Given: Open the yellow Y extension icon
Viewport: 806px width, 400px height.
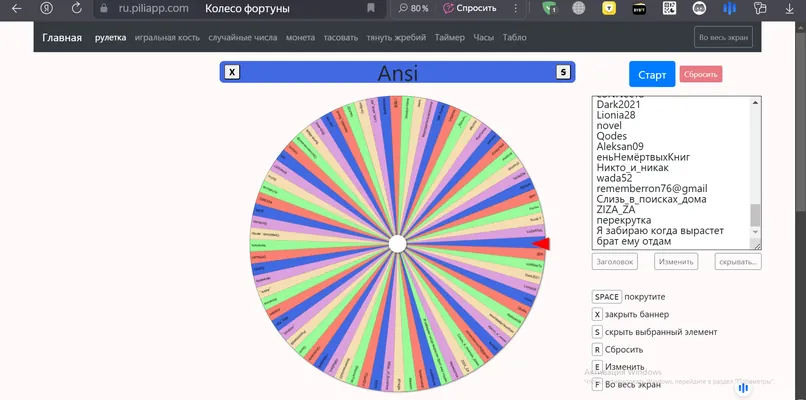Looking at the screenshot, I should pyautogui.click(x=609, y=8).
